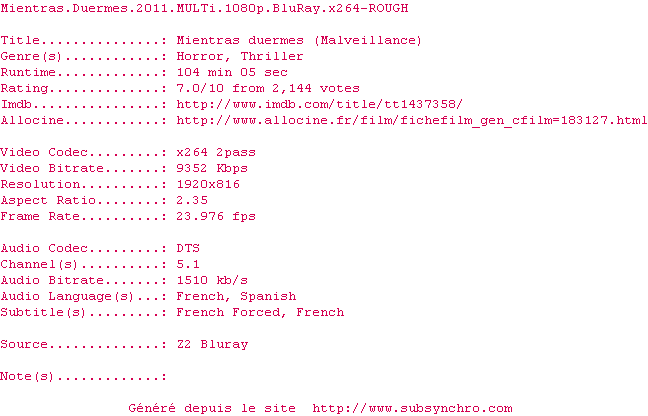Select Audio Language French, Spanish text
The width and height of the screenshot is (648, 416).
(236, 297)
